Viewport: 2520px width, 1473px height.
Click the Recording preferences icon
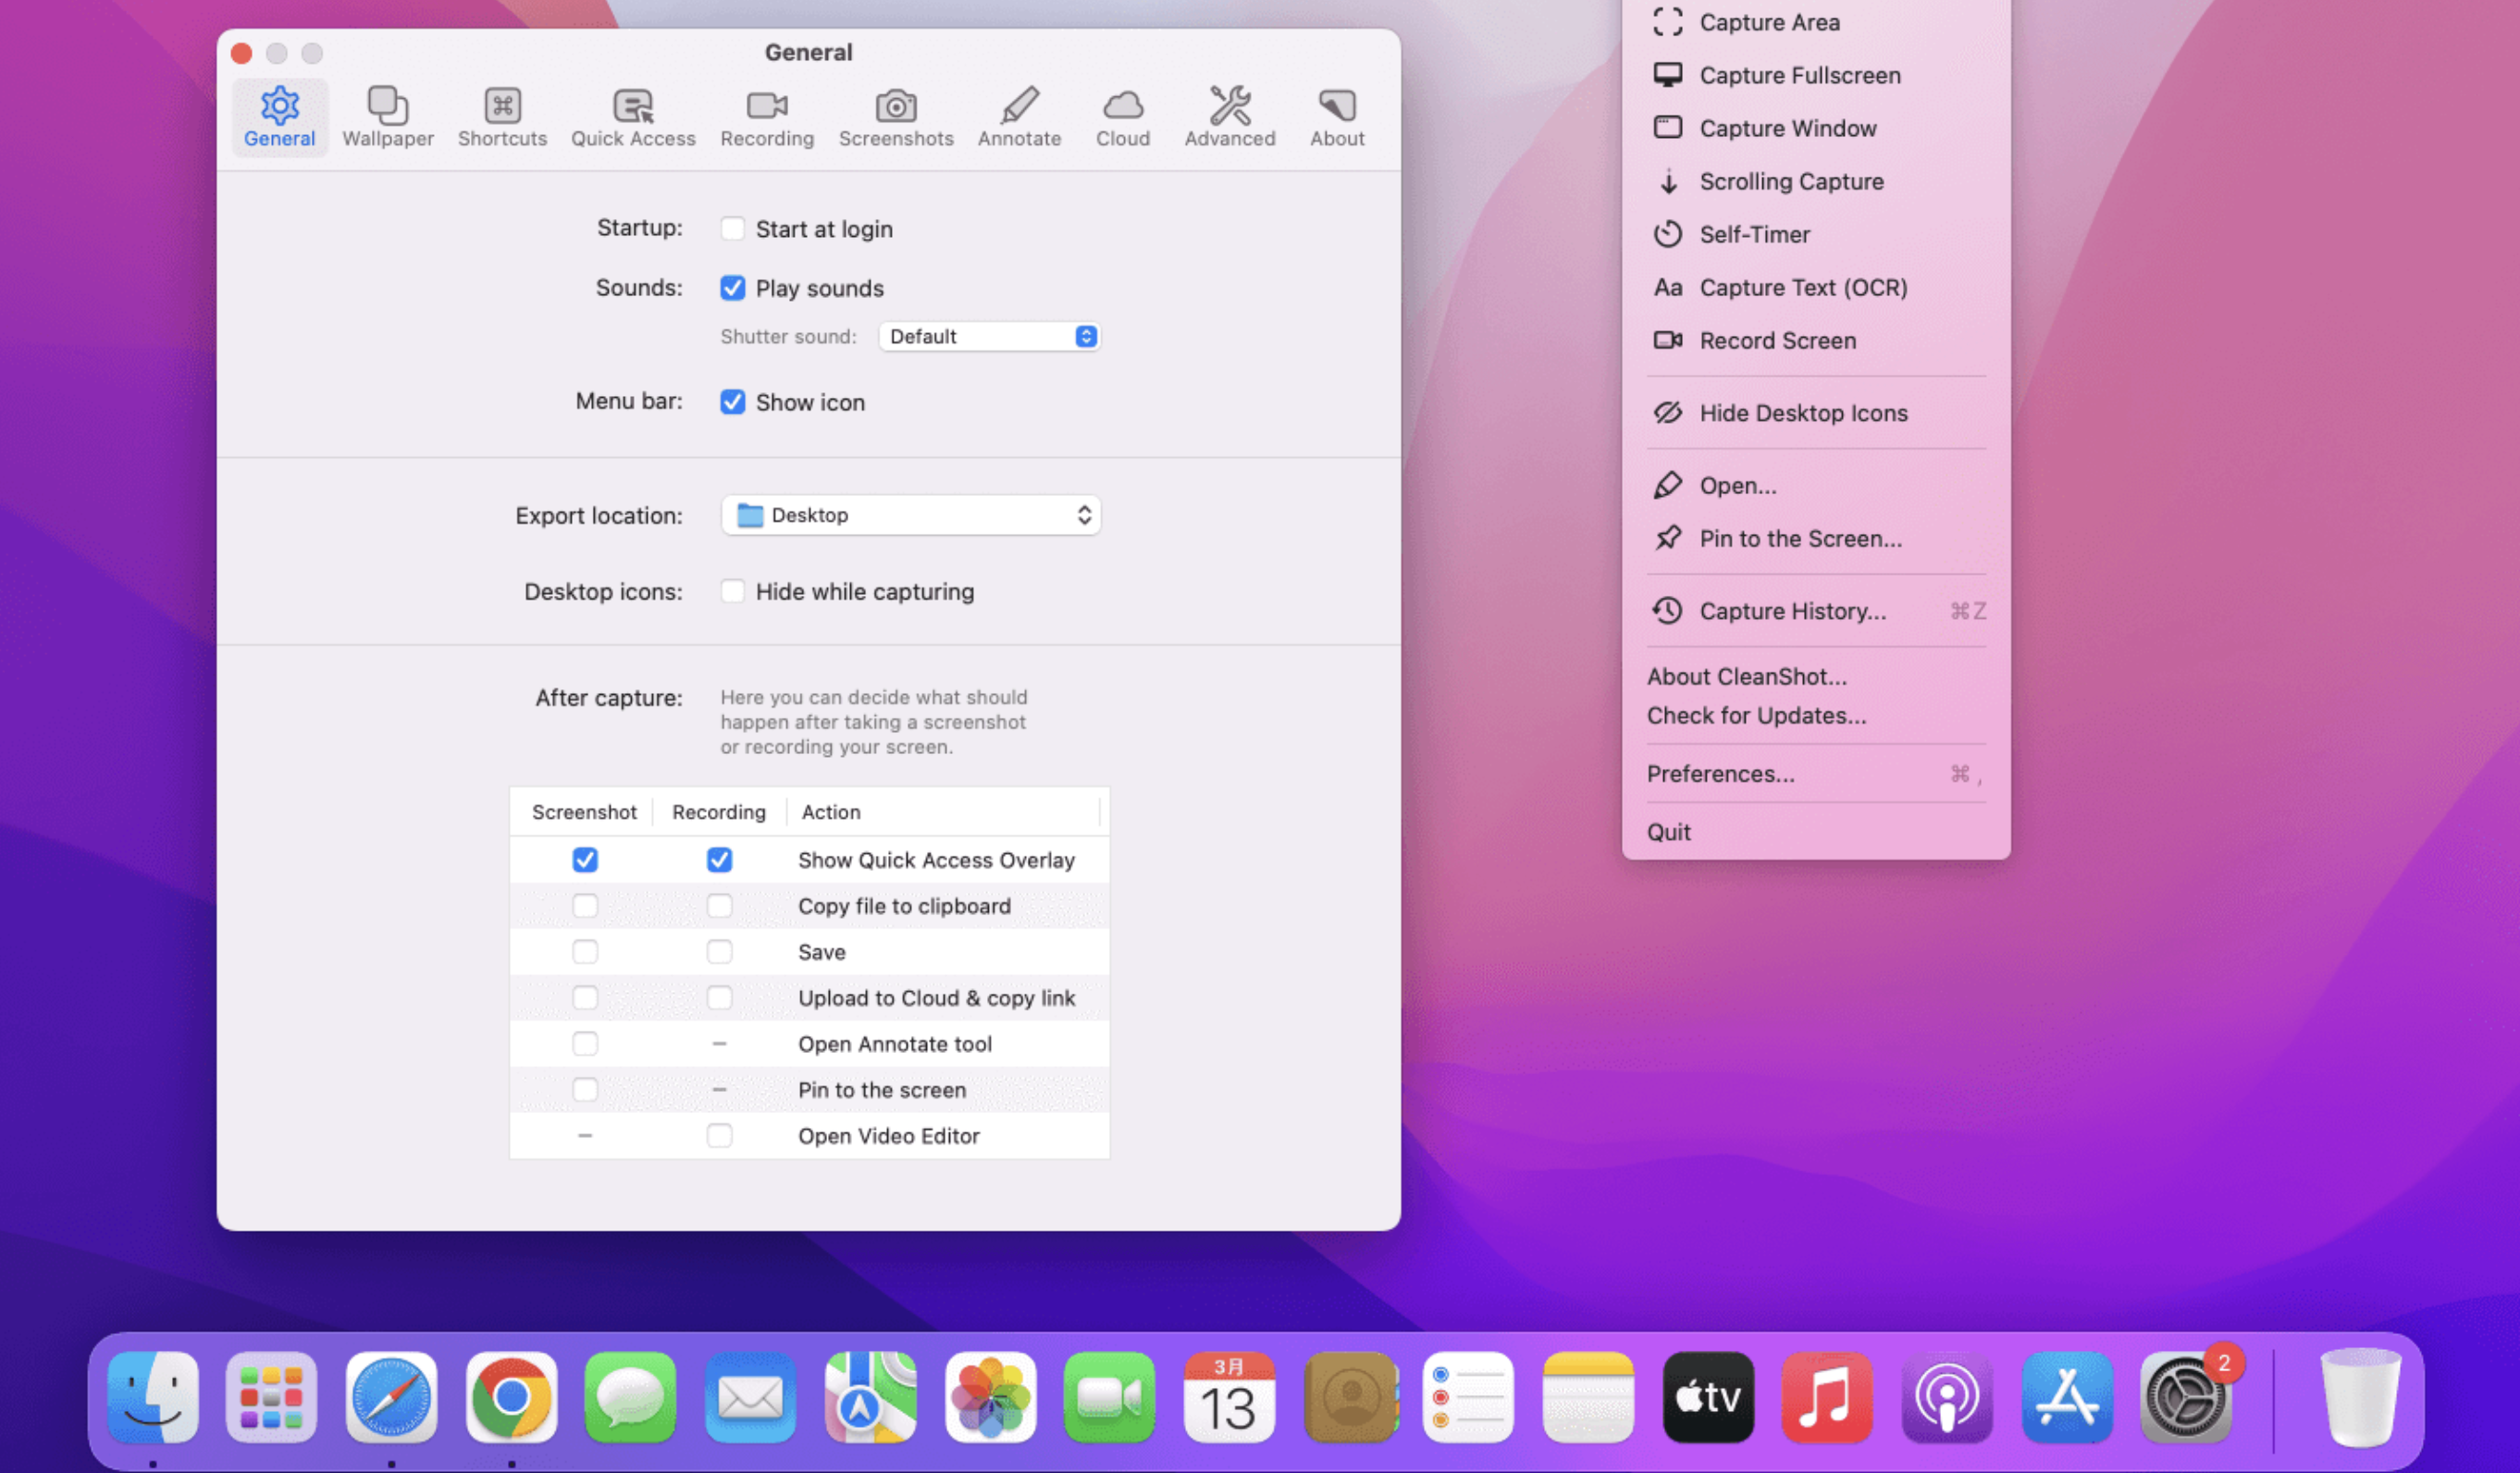point(765,115)
